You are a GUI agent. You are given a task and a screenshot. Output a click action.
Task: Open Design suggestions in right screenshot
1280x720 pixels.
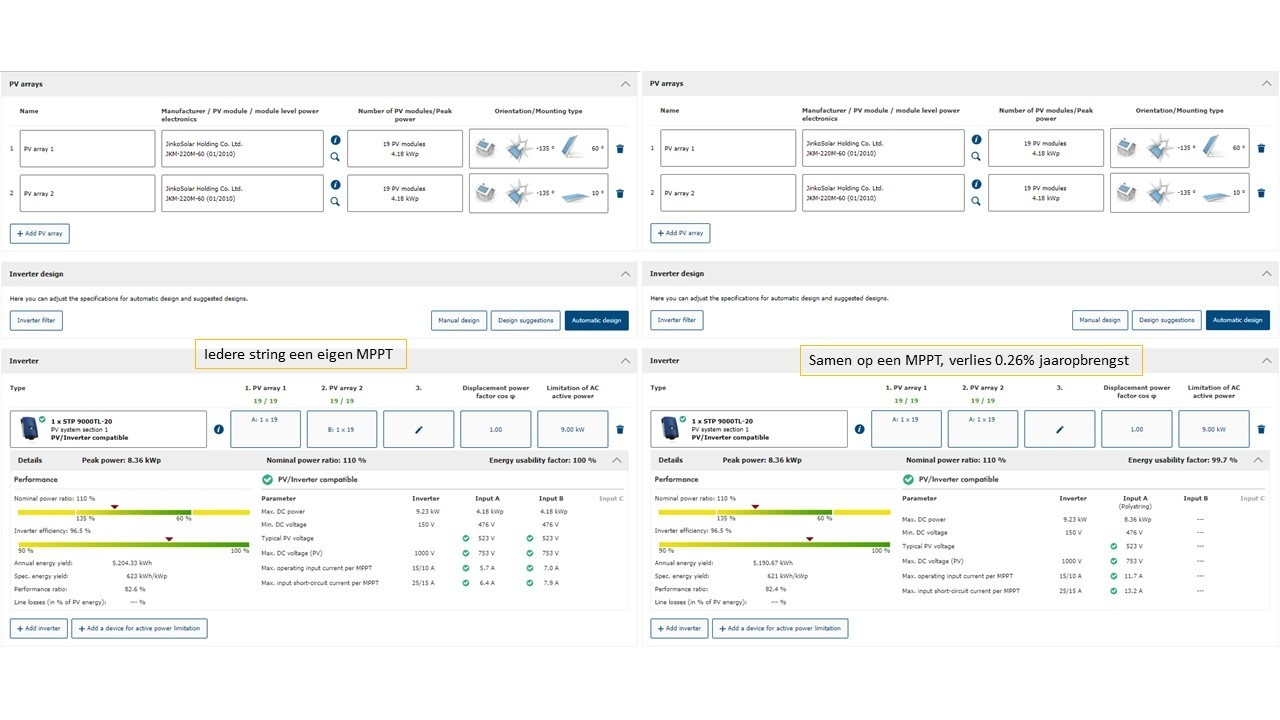pyautogui.click(x=1167, y=320)
